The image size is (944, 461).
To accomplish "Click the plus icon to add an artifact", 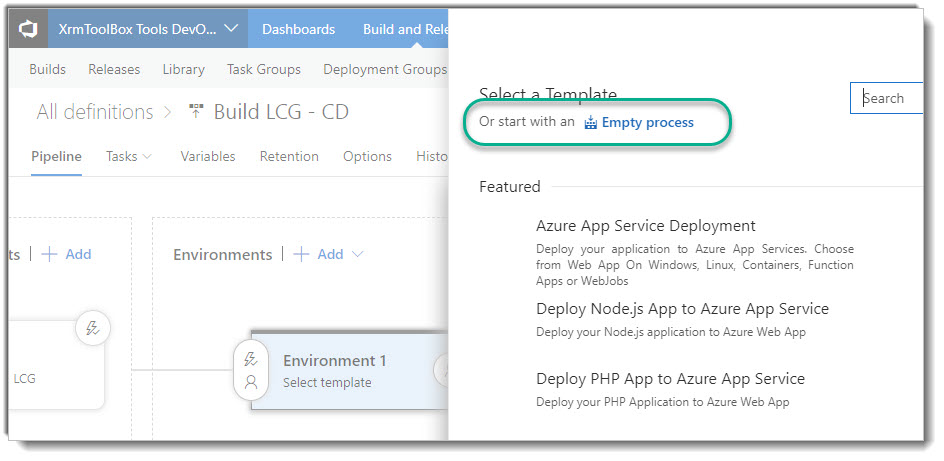I will (x=49, y=254).
